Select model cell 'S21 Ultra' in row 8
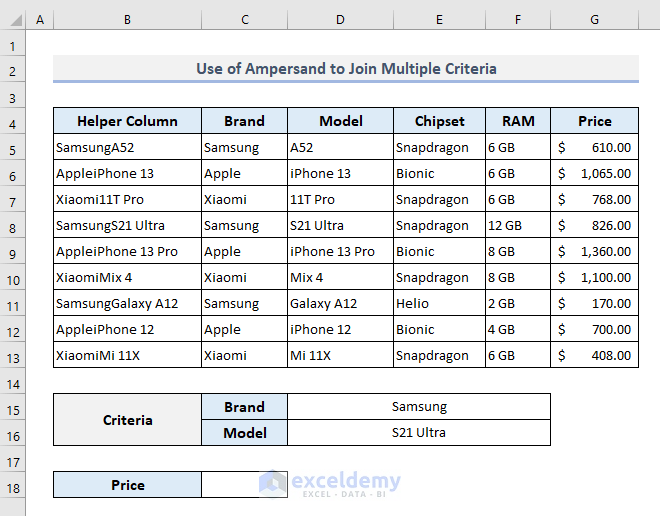660x516 pixels. pyautogui.click(x=340, y=226)
